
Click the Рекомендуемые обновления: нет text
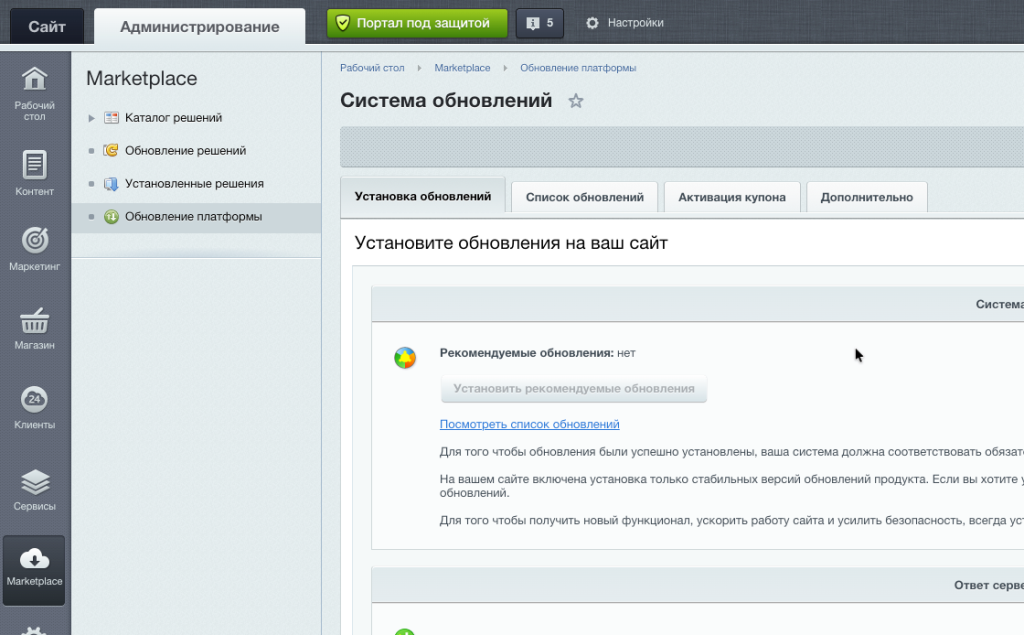pos(537,353)
